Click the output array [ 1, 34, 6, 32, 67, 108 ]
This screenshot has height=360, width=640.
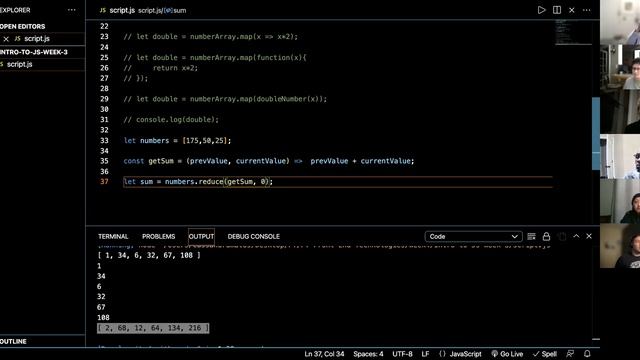pos(149,256)
